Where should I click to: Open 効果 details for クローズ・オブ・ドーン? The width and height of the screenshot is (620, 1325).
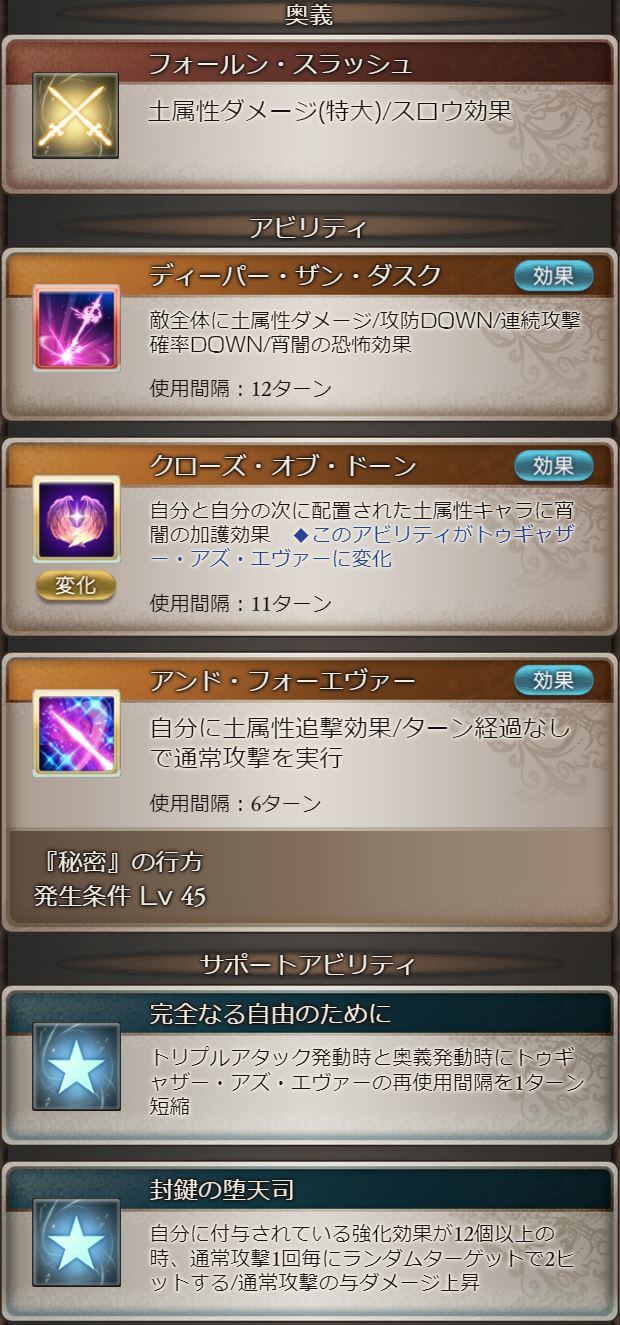coord(554,466)
